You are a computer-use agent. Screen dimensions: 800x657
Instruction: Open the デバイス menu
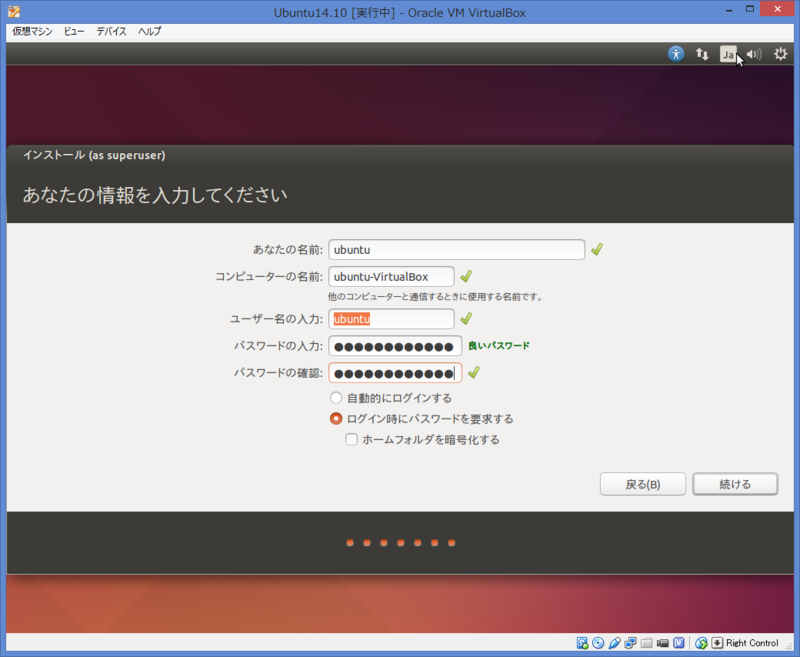coord(110,31)
